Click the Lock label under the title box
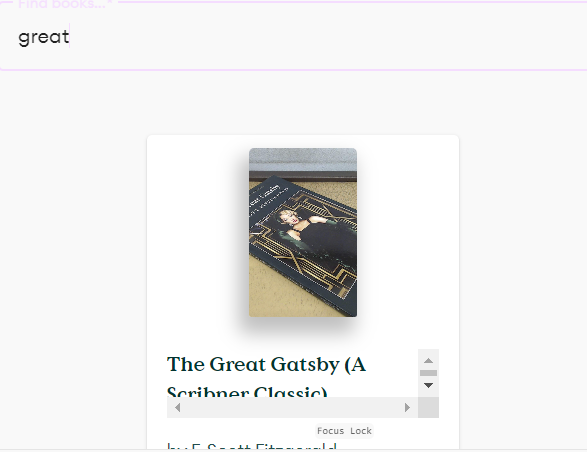Image resolution: width=587 pixels, height=452 pixels. (x=361, y=431)
